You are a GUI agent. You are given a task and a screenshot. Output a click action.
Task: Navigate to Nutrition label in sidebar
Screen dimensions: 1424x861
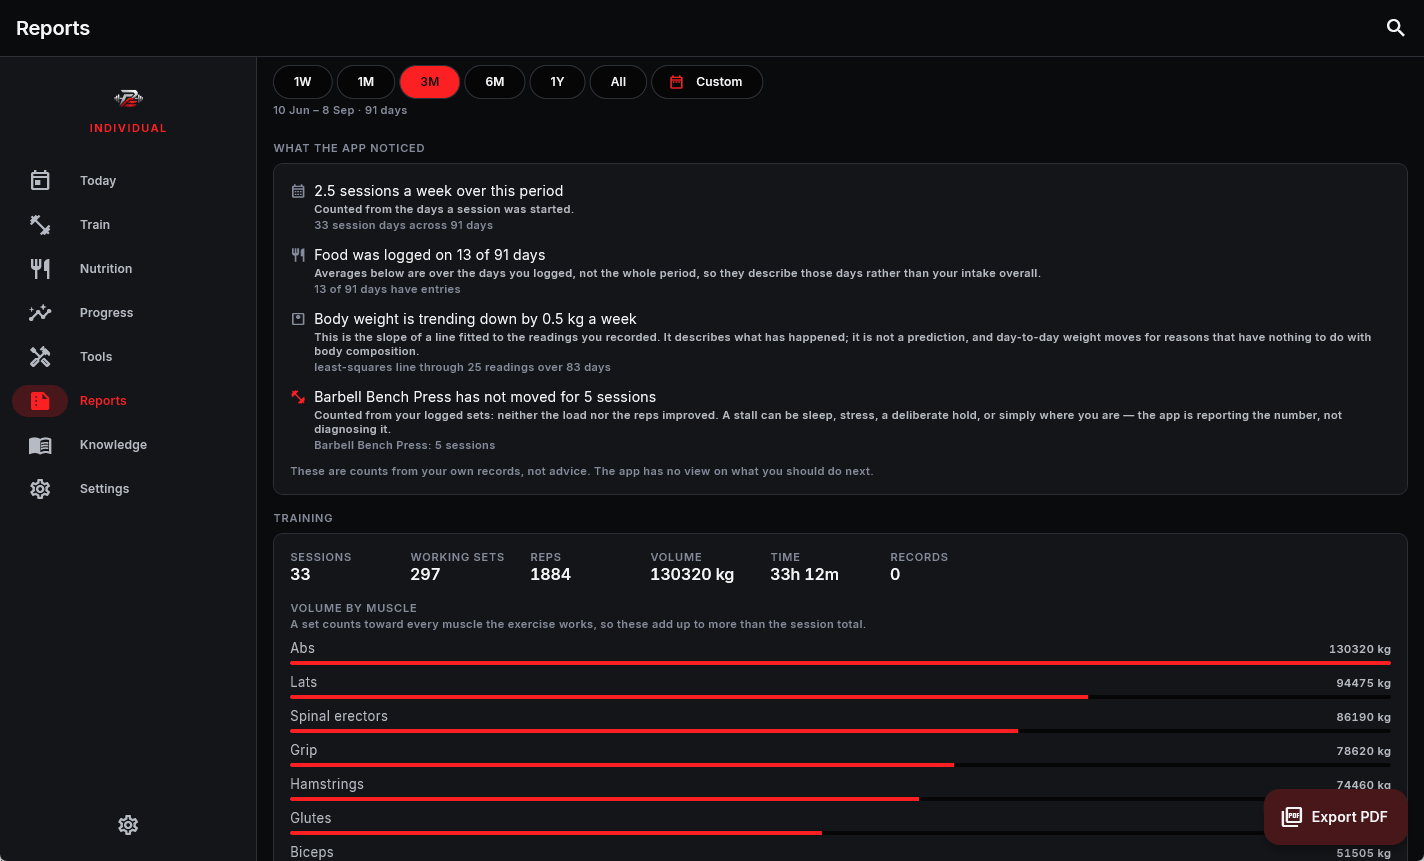[x=106, y=269]
